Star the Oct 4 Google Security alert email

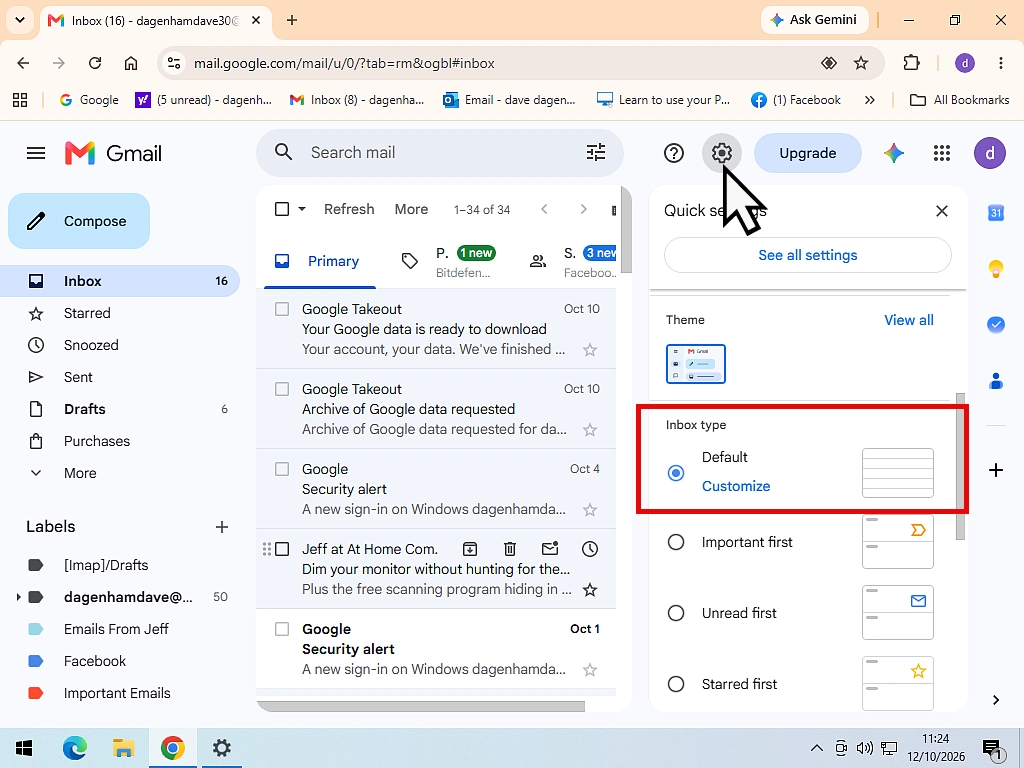click(x=590, y=510)
